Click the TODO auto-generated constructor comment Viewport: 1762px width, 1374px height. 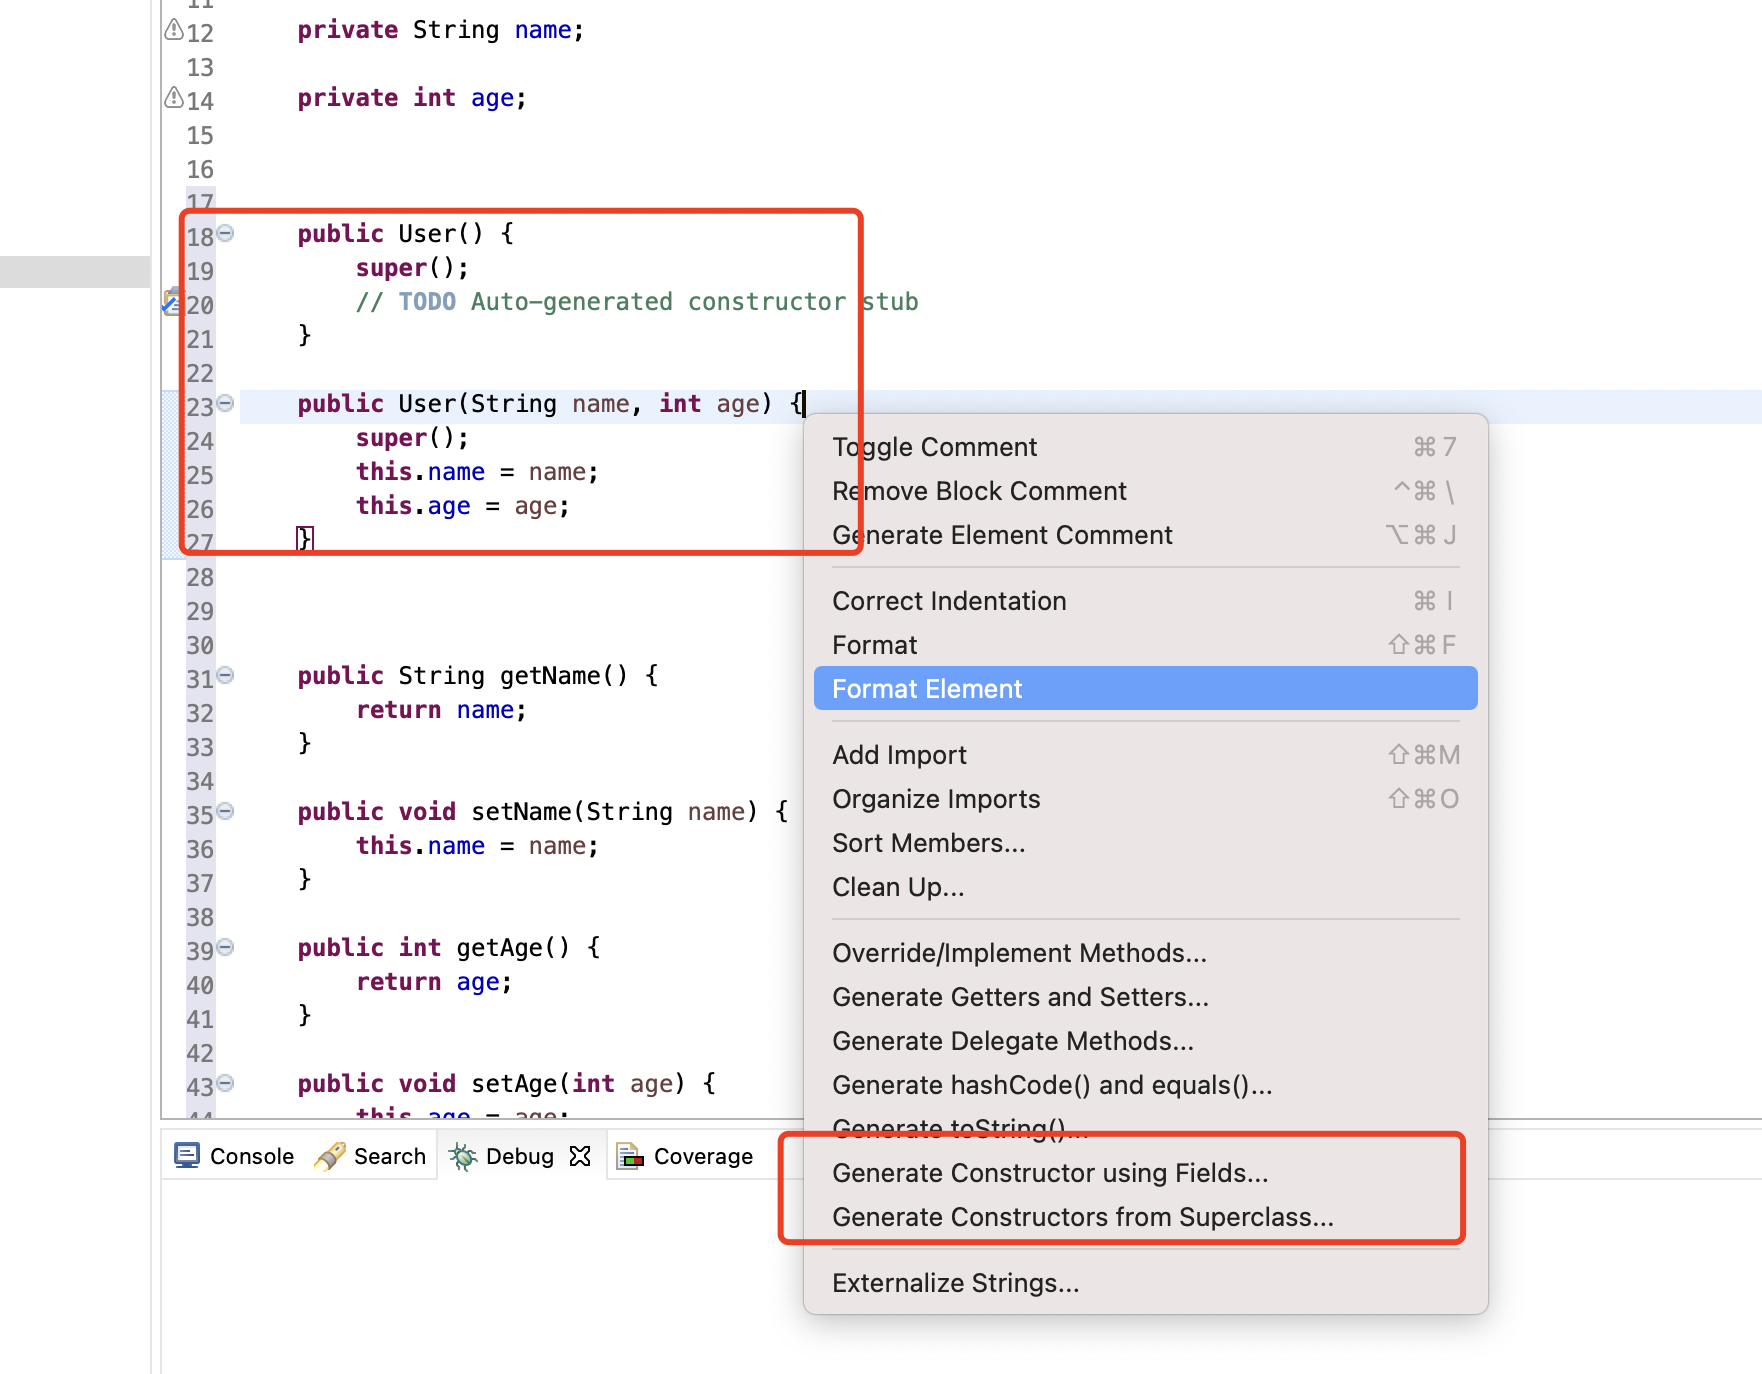click(x=637, y=302)
